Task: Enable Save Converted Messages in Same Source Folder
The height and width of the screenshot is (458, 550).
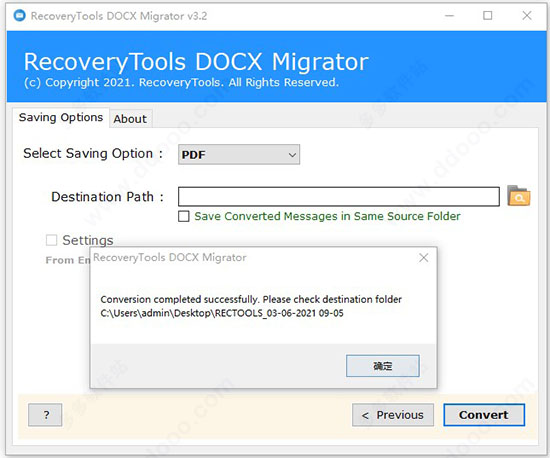Action: coord(183,216)
